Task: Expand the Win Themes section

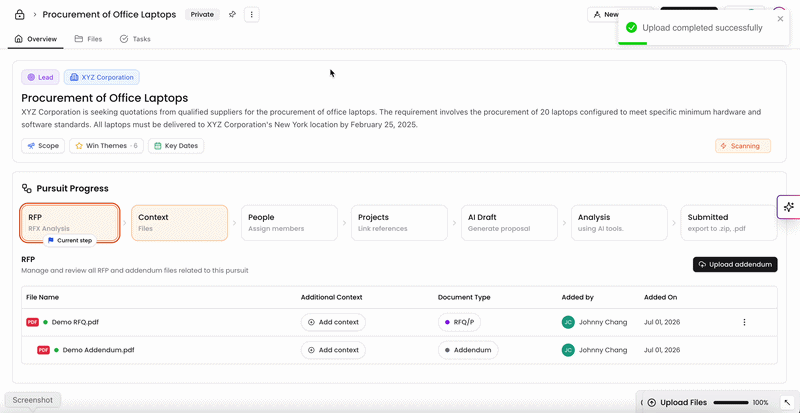Action: [107, 145]
